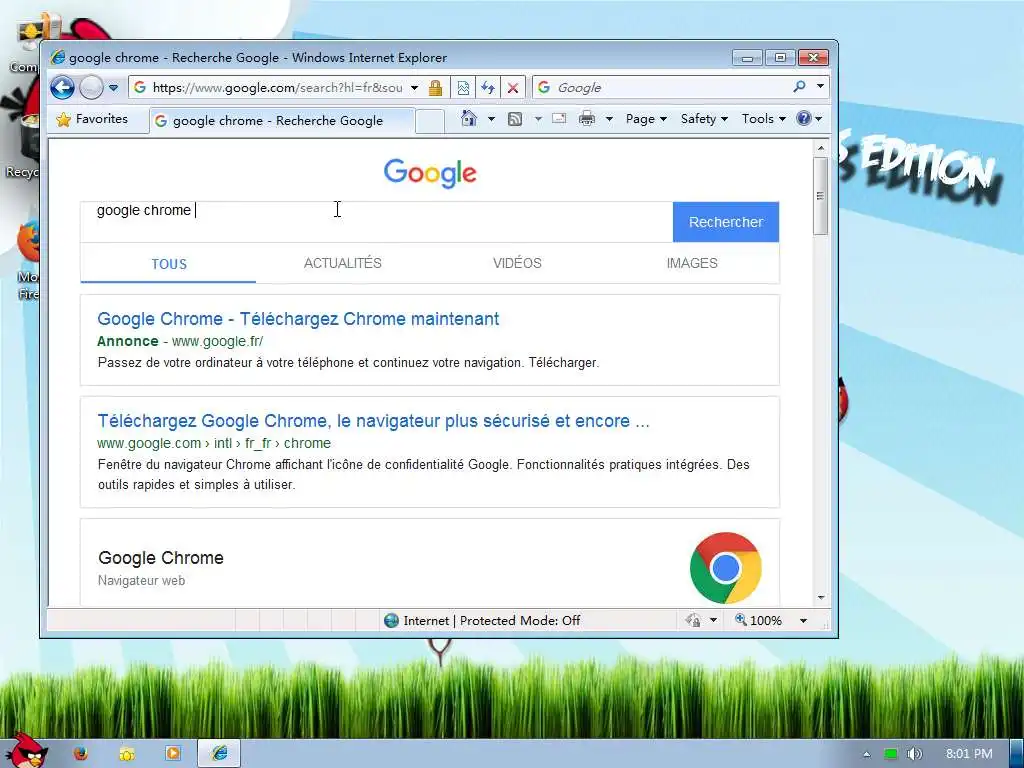Screen dimensions: 1024x768
Task: Open Téléchargez Google Chrome, le navigateur link
Action: coord(374,421)
